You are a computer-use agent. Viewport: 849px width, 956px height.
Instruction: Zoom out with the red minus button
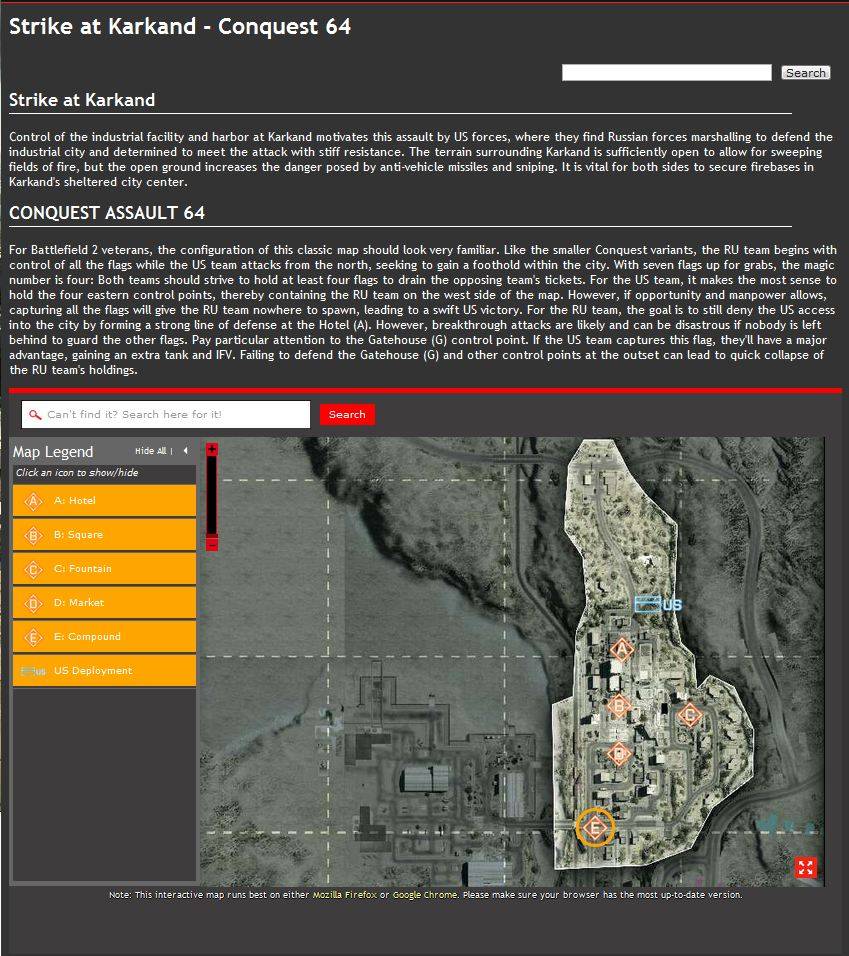(x=211, y=543)
